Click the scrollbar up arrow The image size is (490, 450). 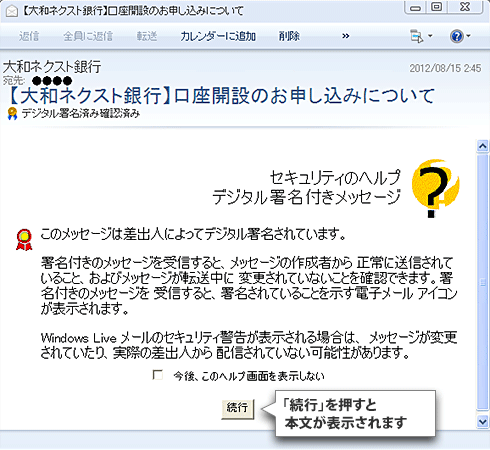point(482,146)
